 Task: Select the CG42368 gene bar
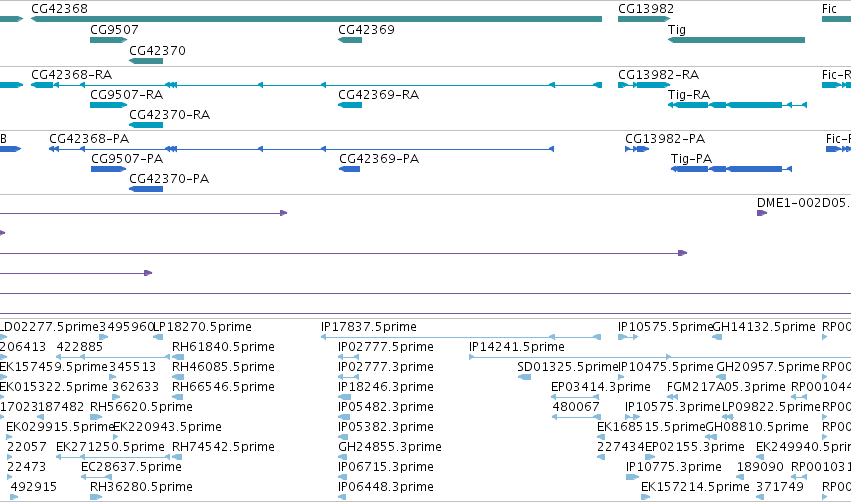tap(316, 19)
